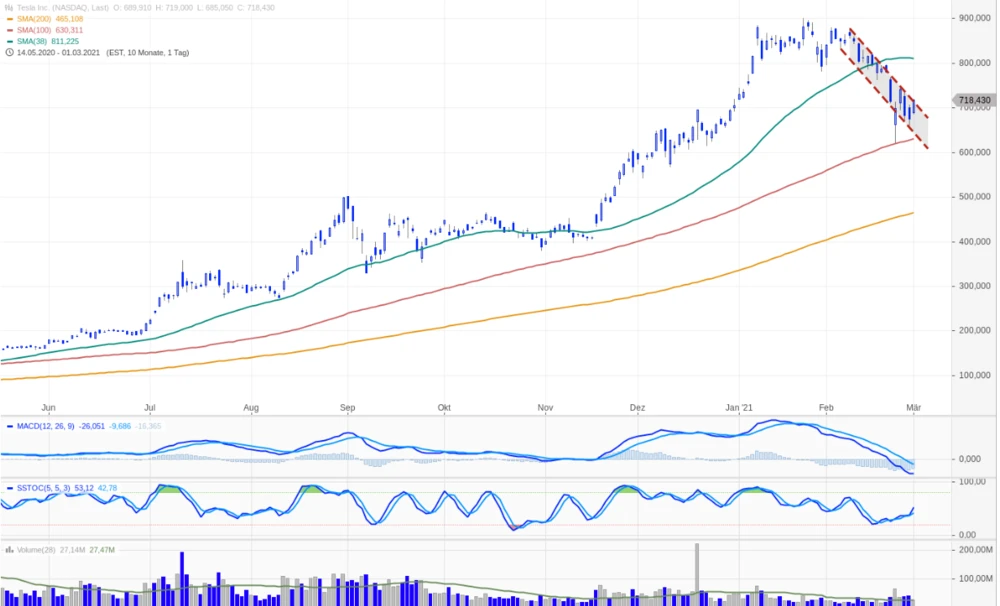Image resolution: width=1000 pixels, height=606 pixels.
Task: Select the SMA(100) indicator label
Action: [37, 30]
